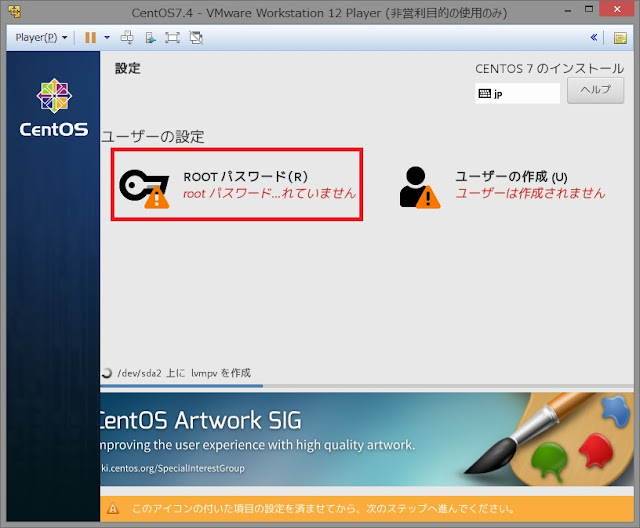The height and width of the screenshot is (528, 640).
Task: Toggle Unity mode toolbar icon
Action: pos(196,38)
